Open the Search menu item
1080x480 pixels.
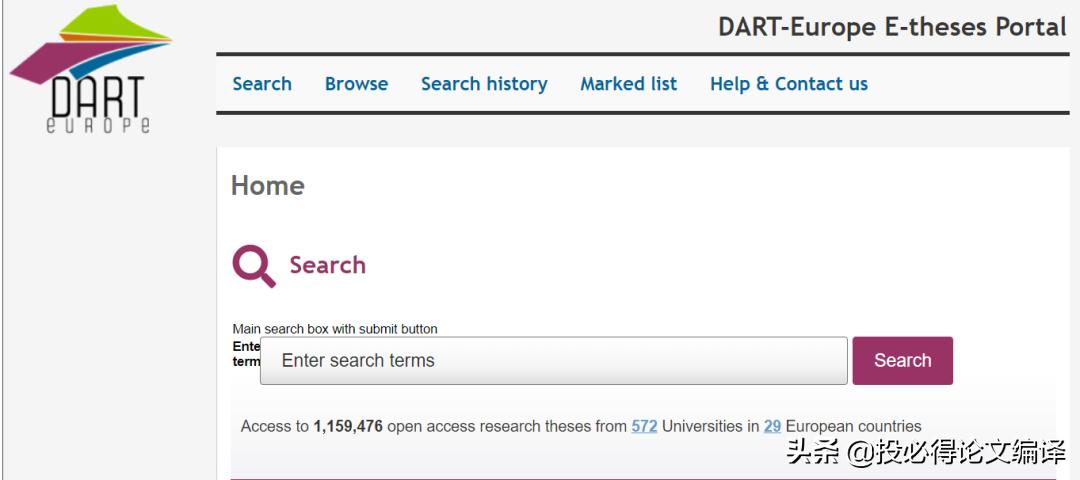click(262, 84)
